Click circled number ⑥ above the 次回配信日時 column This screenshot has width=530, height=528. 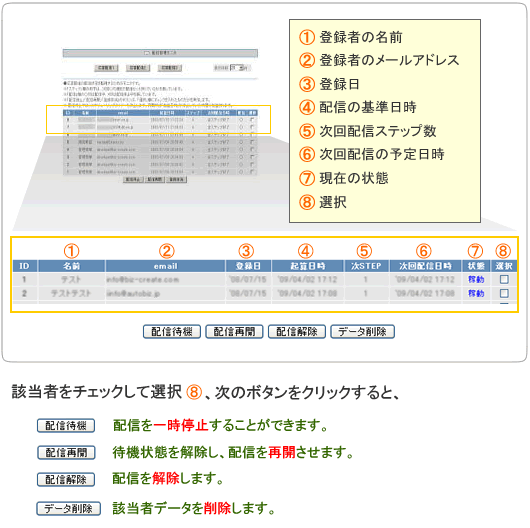424,251
